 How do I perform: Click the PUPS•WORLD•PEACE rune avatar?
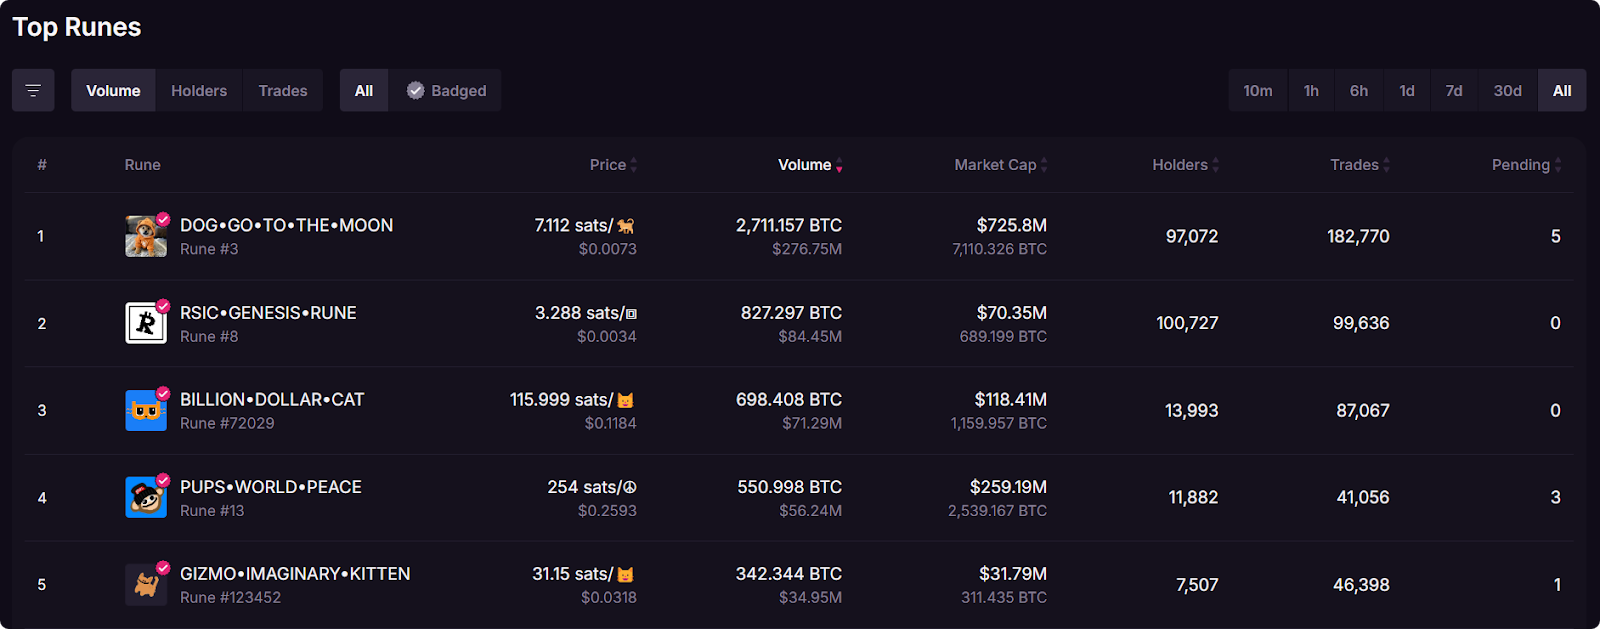(145, 498)
